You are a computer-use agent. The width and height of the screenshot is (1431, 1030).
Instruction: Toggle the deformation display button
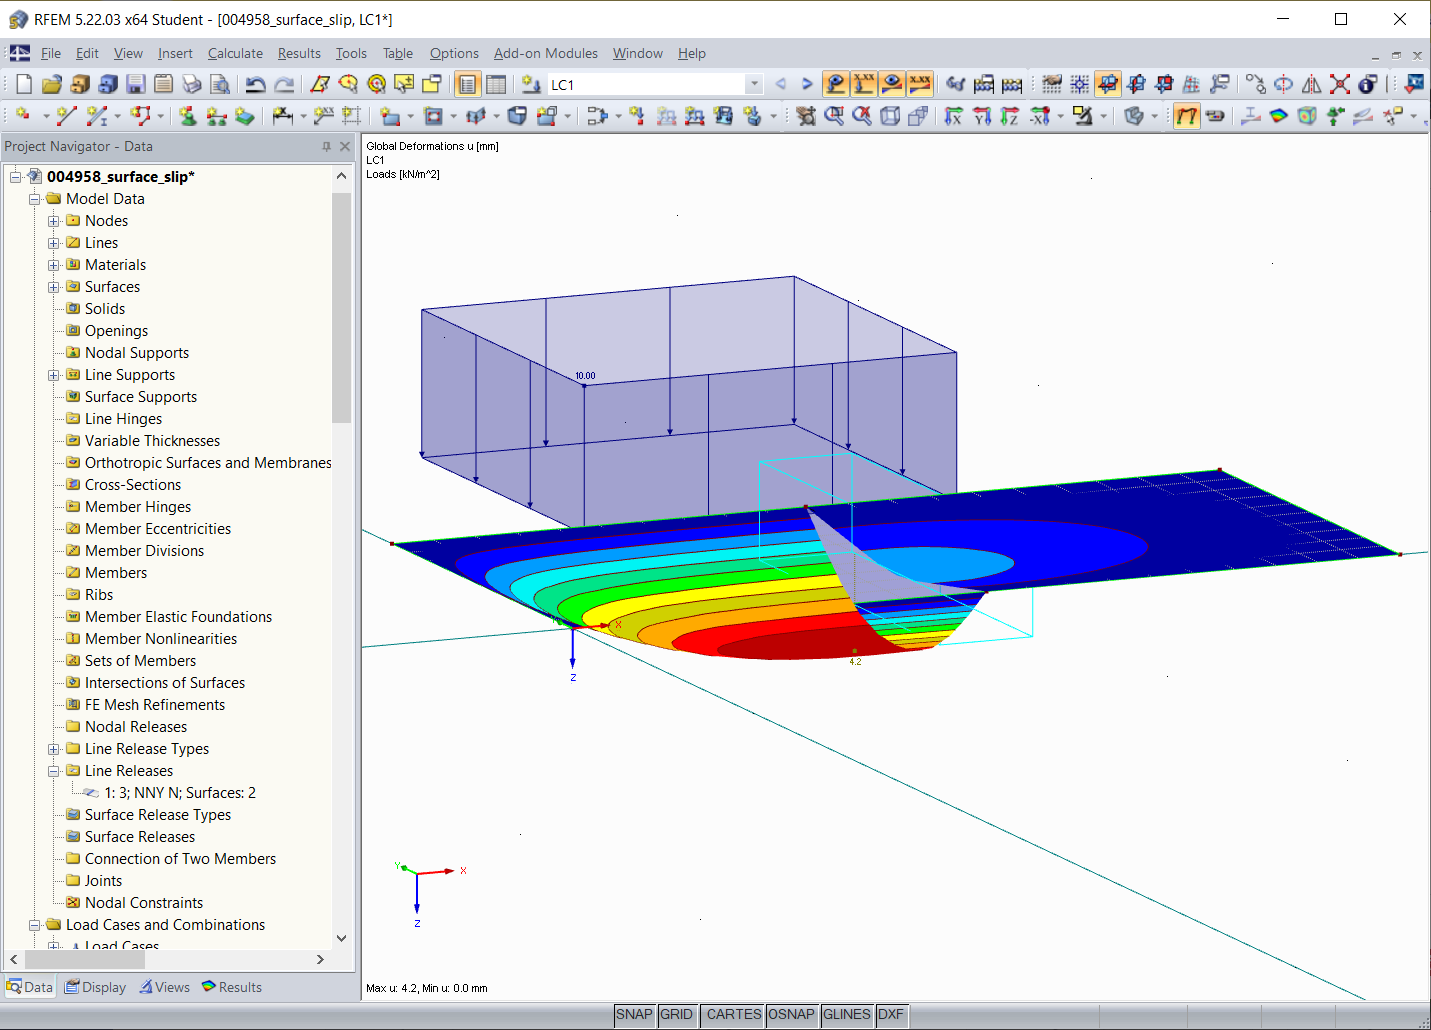pyautogui.click(x=1186, y=116)
